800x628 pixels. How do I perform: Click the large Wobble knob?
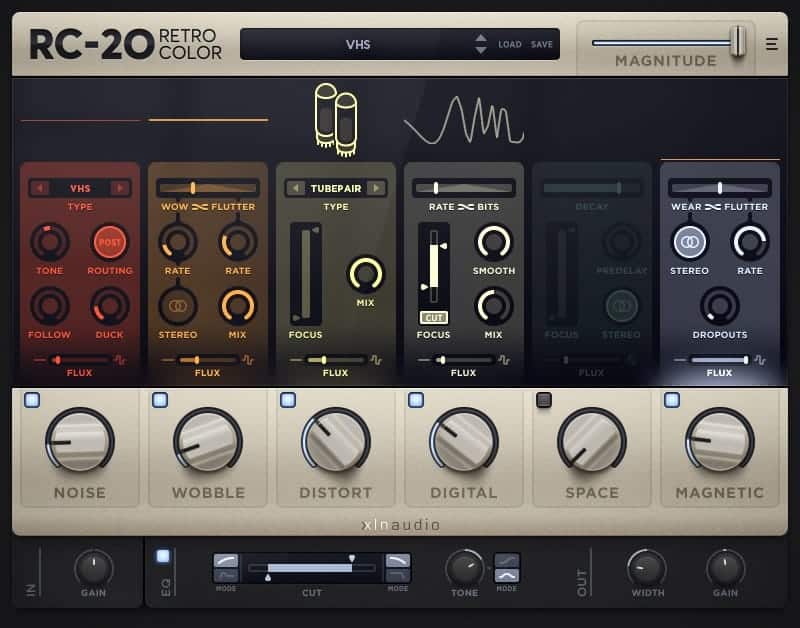(x=208, y=441)
